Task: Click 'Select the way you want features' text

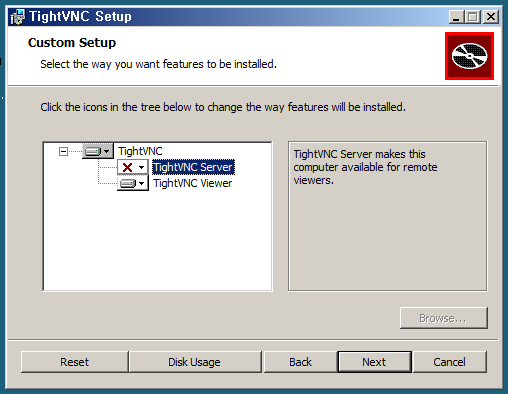Action: point(158,64)
